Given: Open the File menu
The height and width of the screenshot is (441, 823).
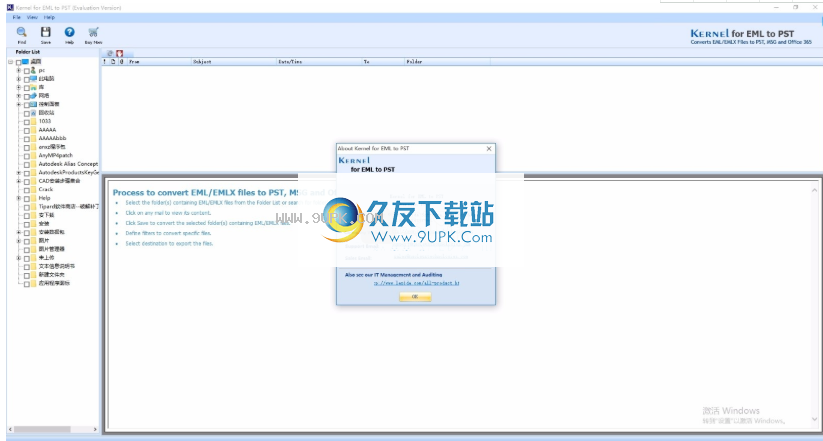Looking at the screenshot, I should point(16,17).
